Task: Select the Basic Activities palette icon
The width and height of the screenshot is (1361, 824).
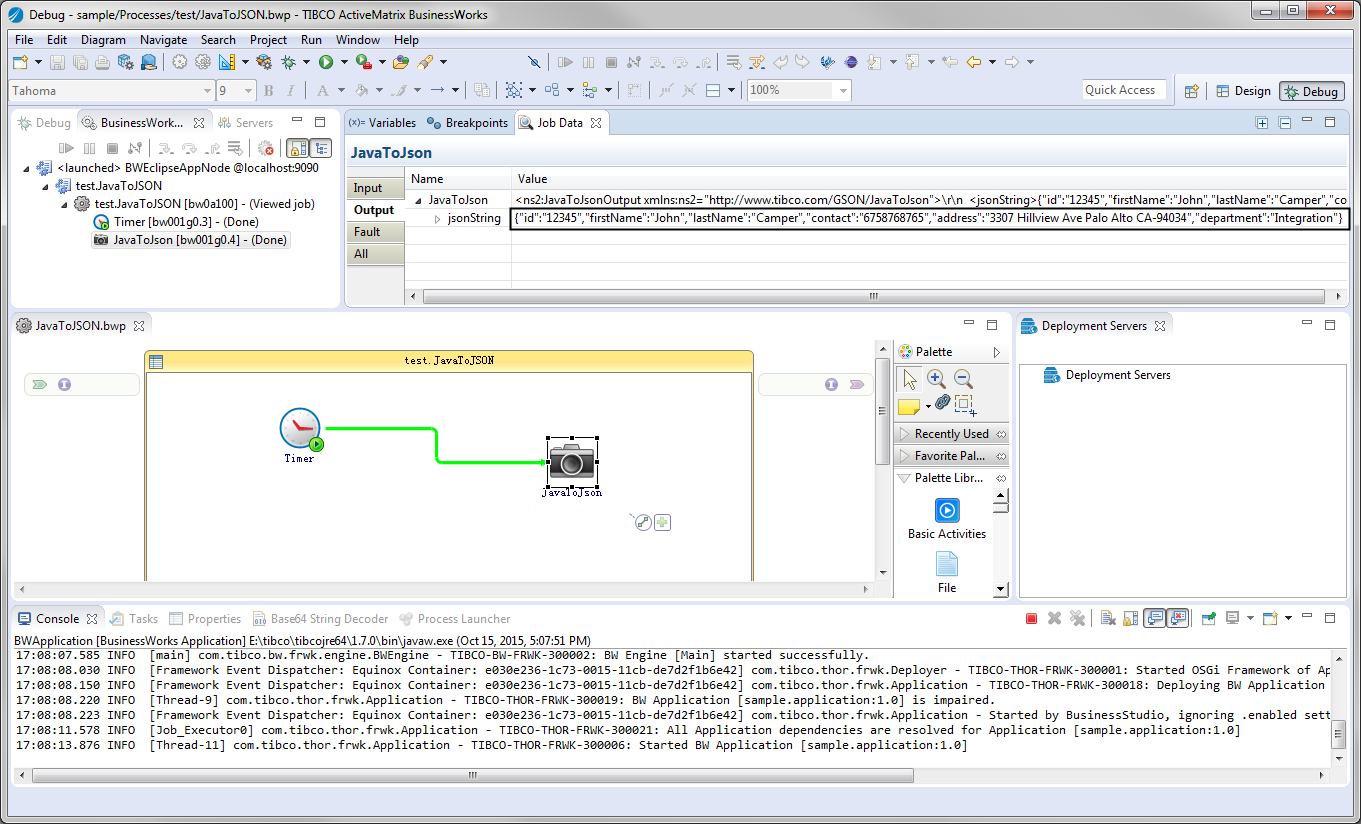Action: 946,511
